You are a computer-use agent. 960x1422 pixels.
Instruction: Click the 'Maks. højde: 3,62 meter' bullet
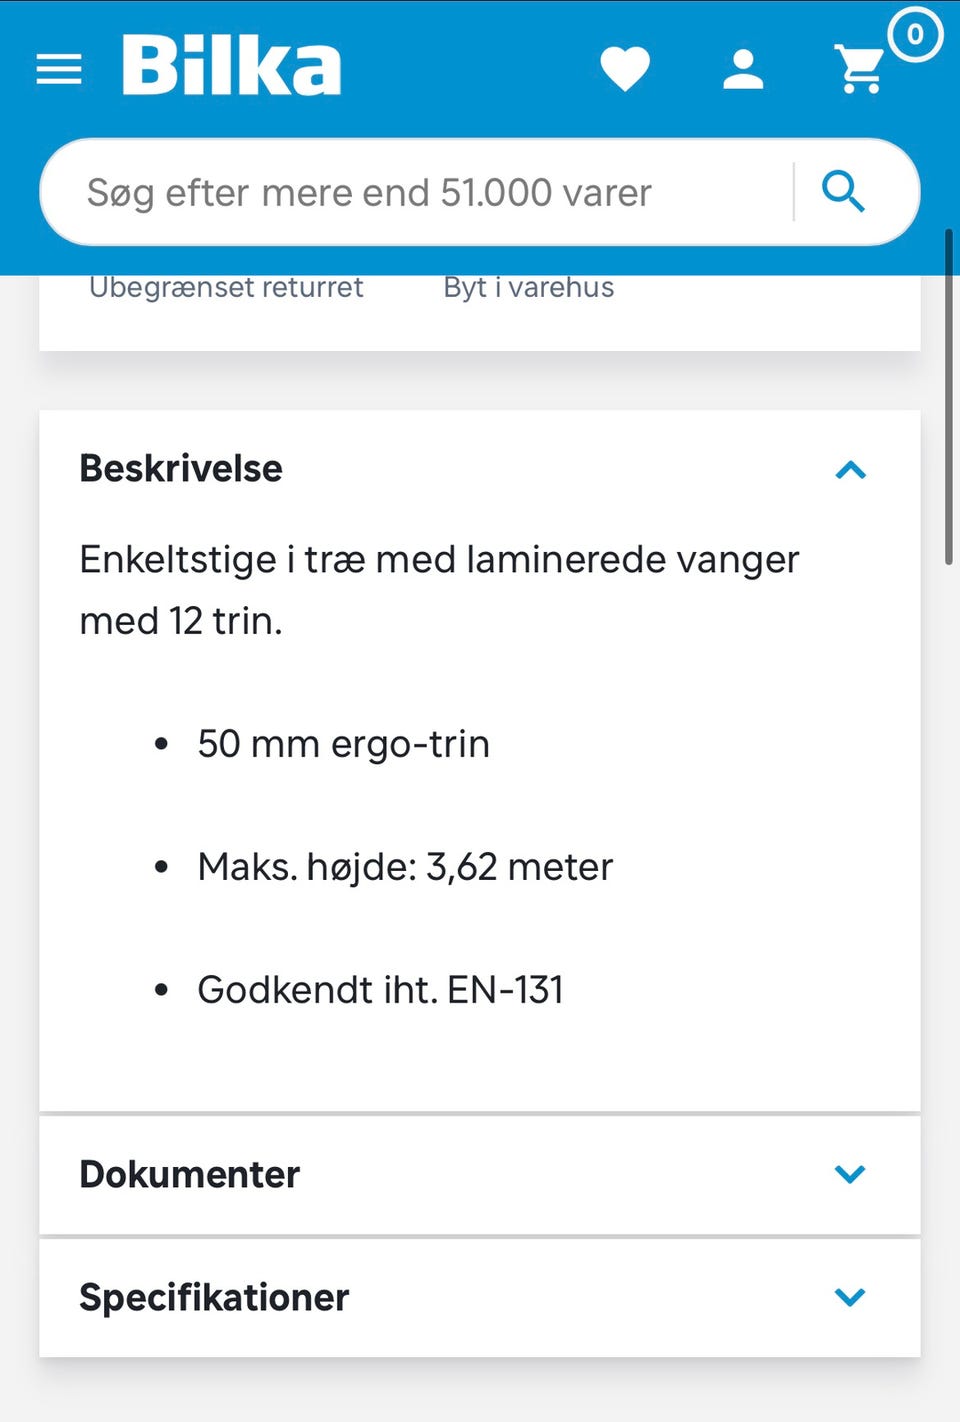(405, 866)
